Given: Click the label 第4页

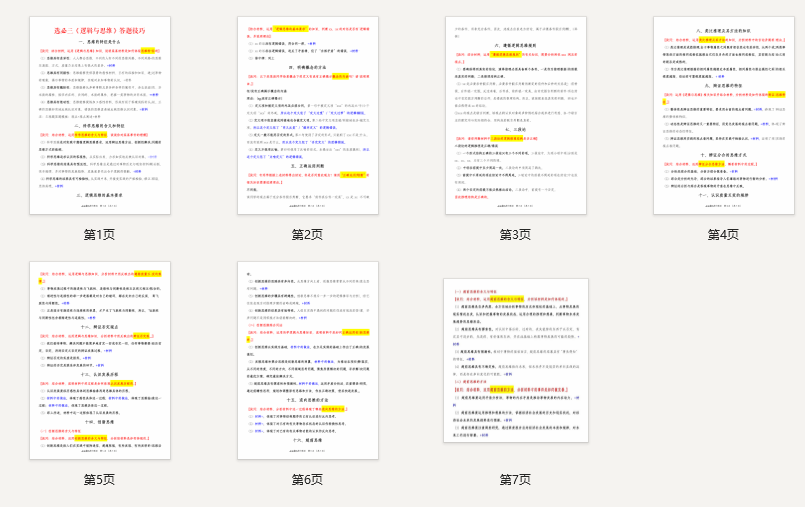Looking at the screenshot, I should tap(723, 235).
